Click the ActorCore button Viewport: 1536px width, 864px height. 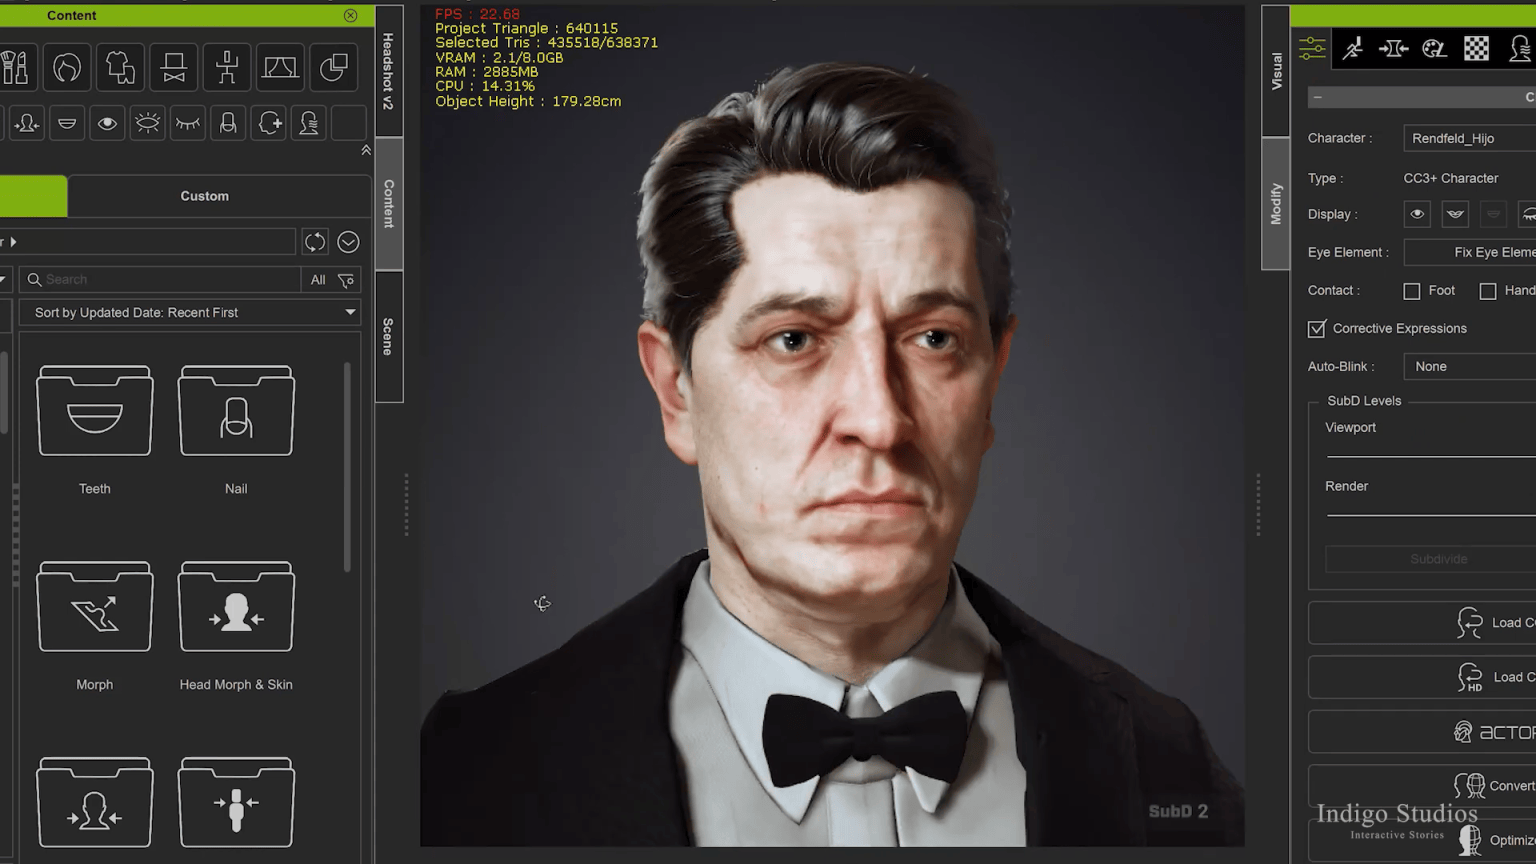tap(1422, 732)
